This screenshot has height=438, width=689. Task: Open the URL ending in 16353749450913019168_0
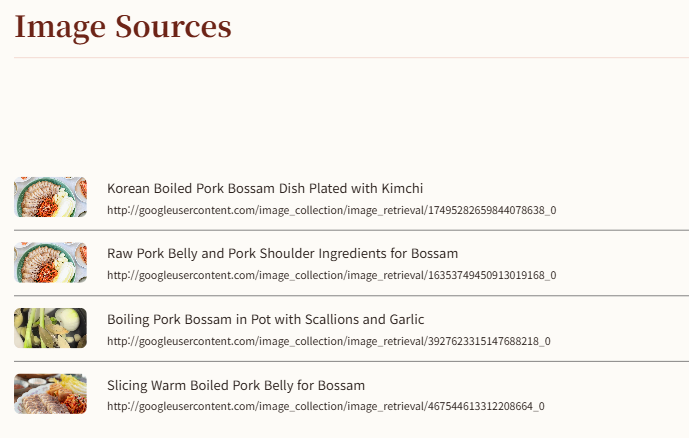click(x=332, y=275)
